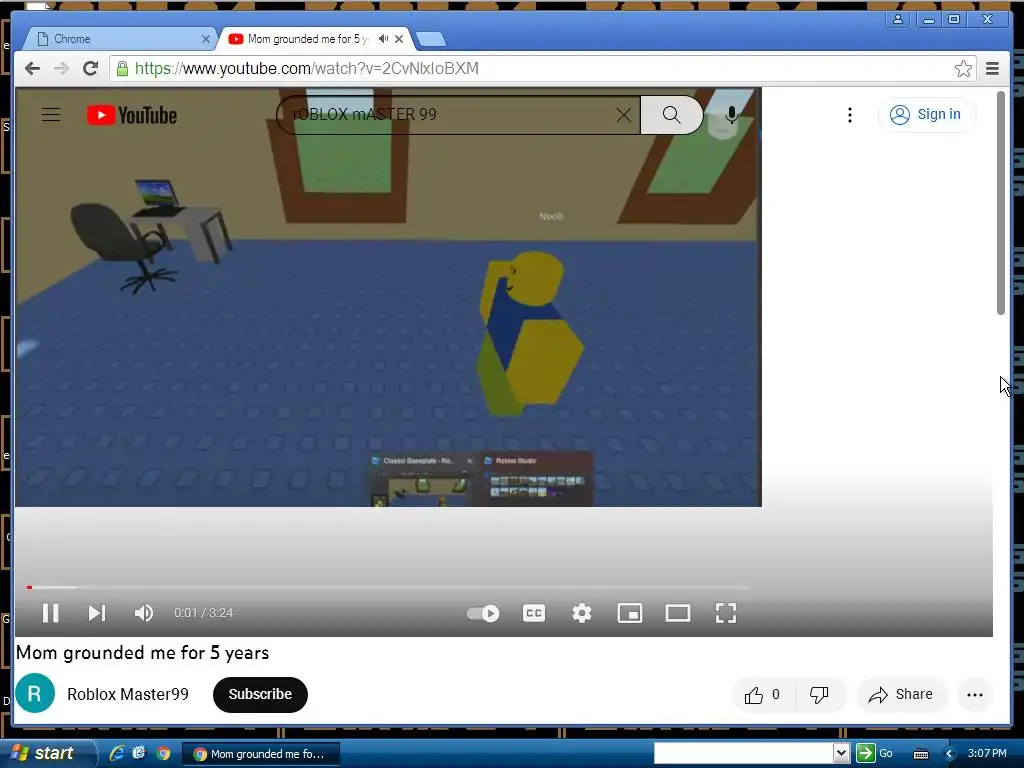Enter fullscreen video mode
The width and height of the screenshot is (1024, 768).
[x=726, y=613]
